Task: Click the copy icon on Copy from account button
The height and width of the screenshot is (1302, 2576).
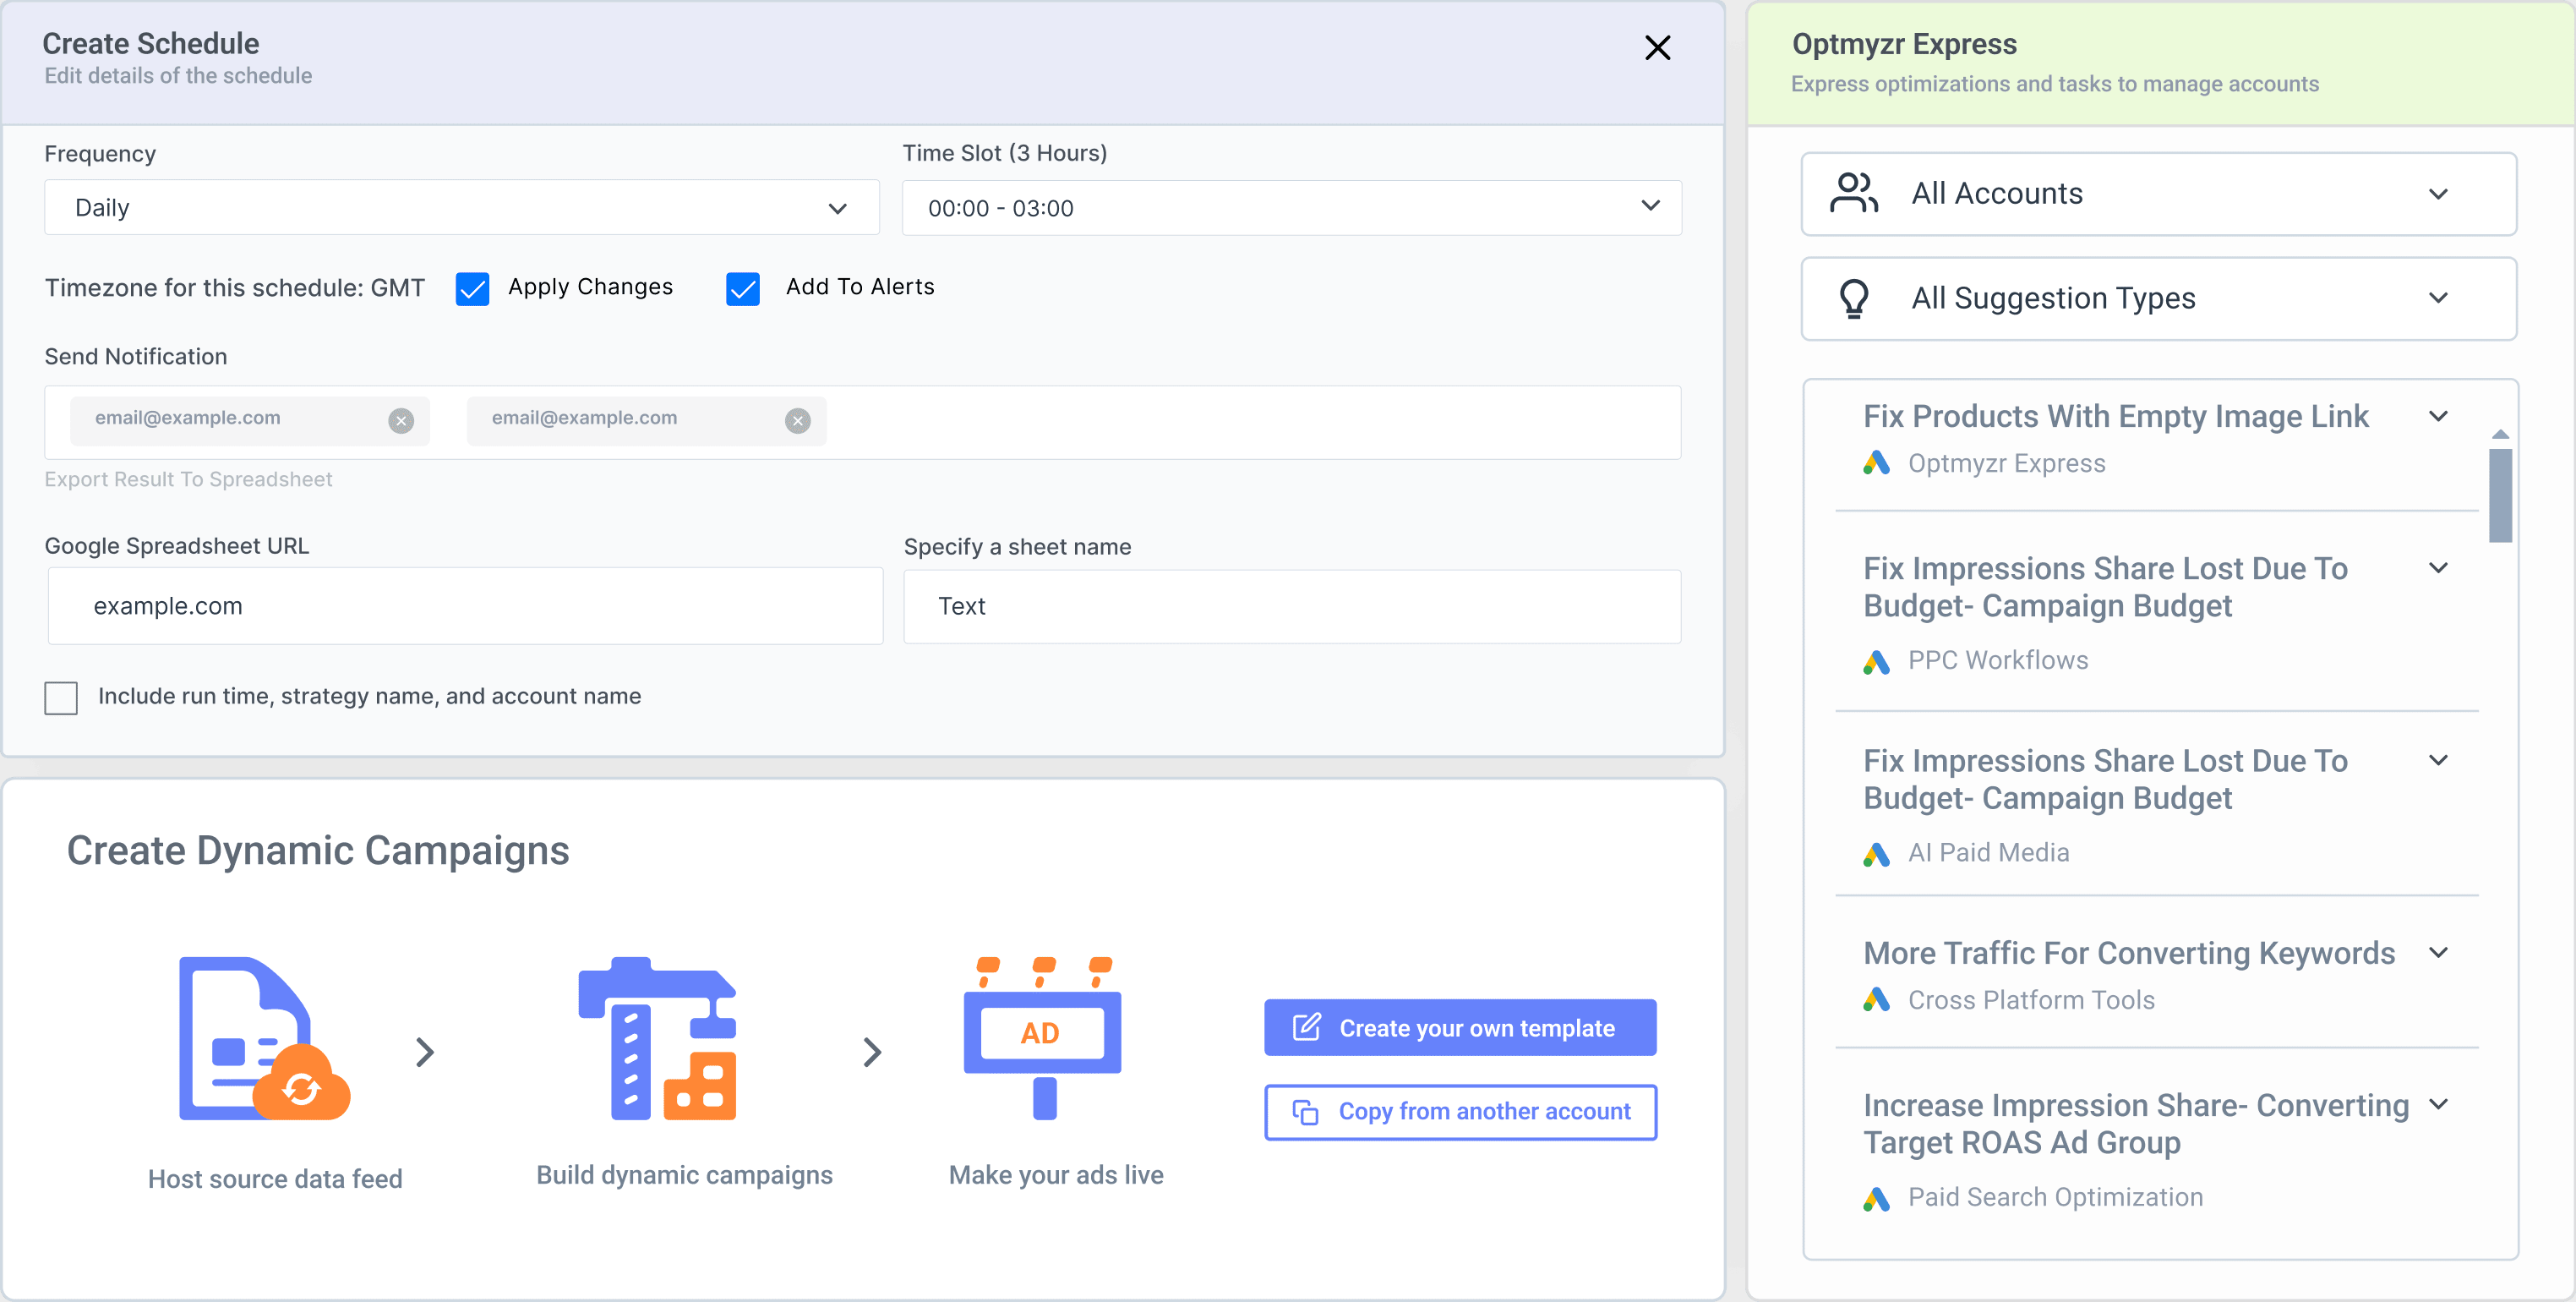Action: point(1305,1112)
